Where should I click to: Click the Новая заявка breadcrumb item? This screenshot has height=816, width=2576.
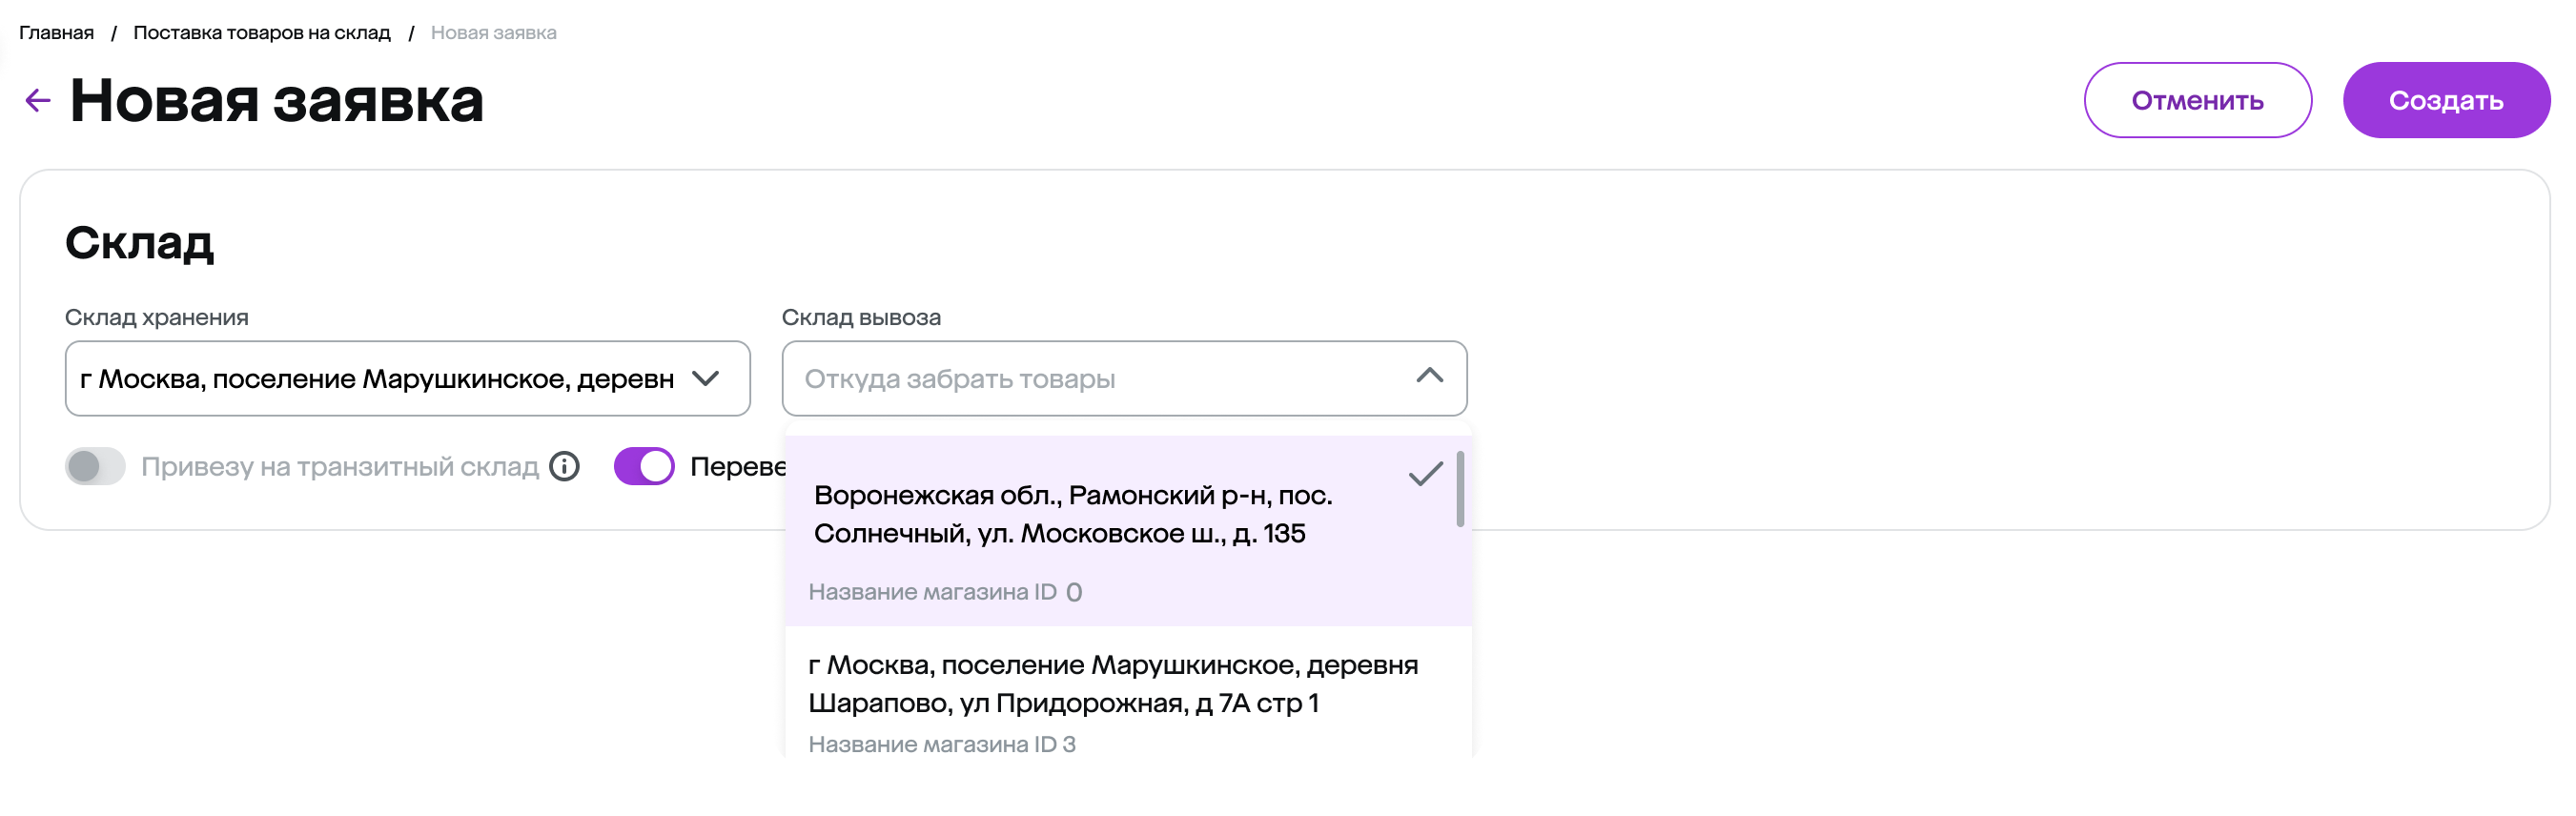493,33
